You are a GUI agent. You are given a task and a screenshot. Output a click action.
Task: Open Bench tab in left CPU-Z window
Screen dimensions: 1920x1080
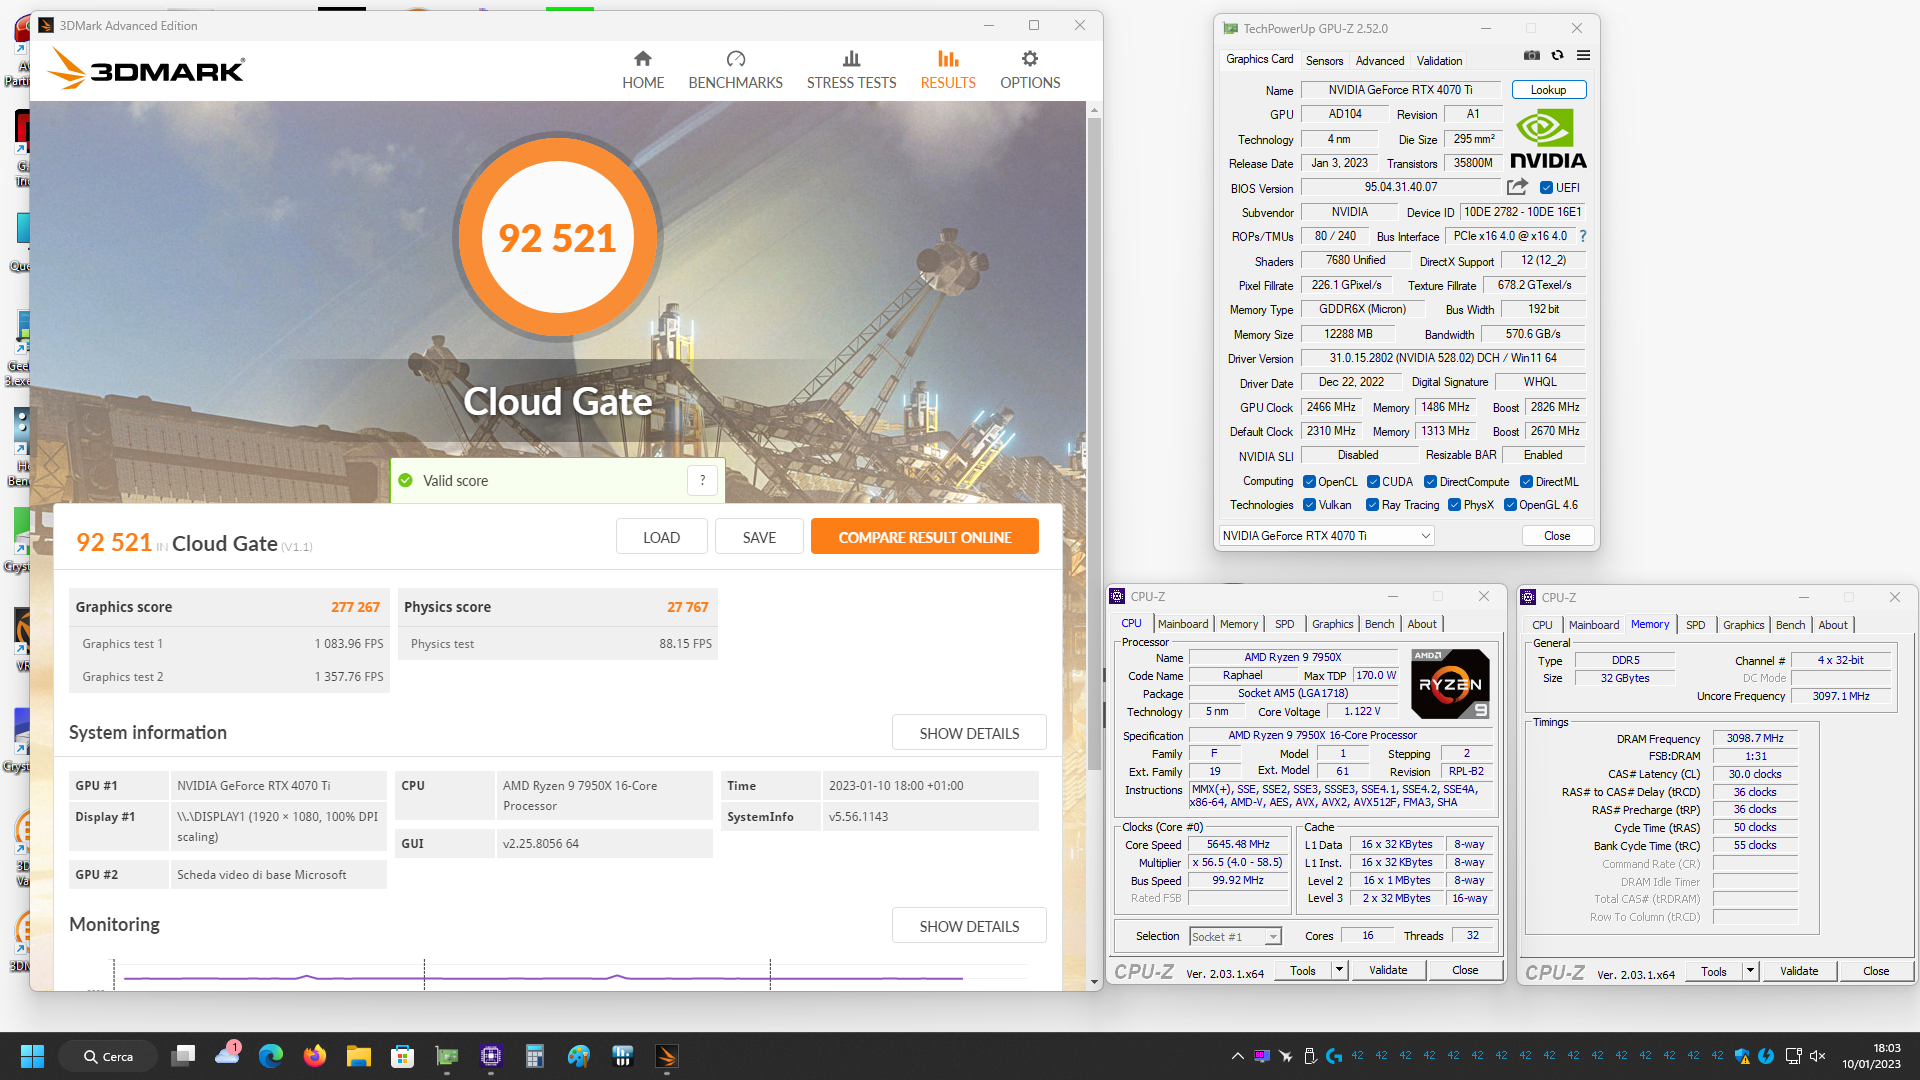(1379, 624)
